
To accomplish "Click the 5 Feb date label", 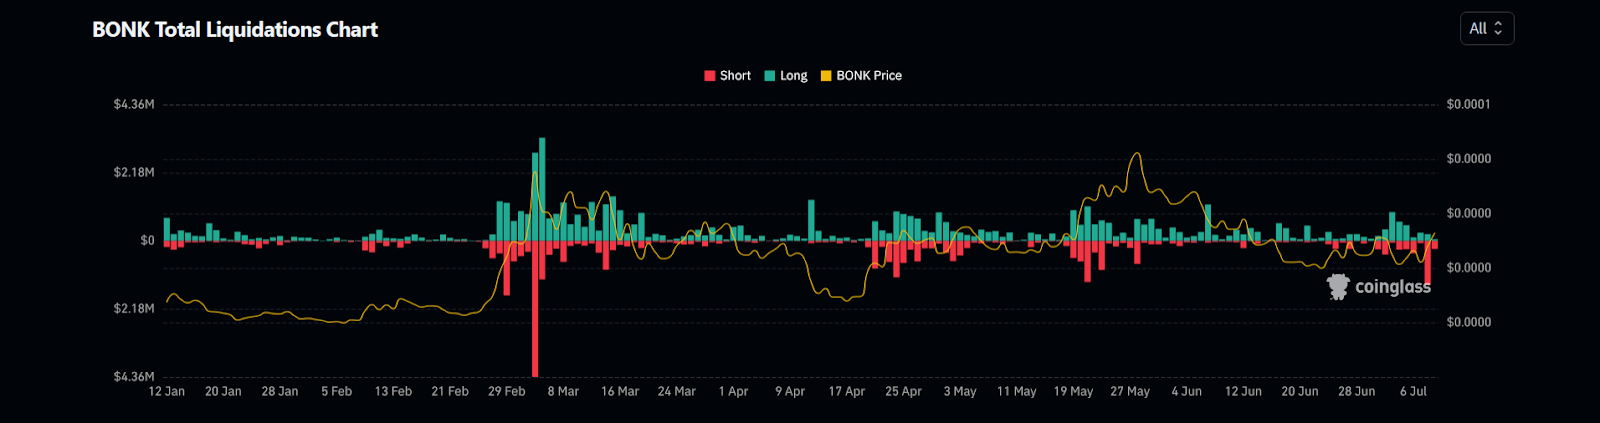I will click(337, 392).
